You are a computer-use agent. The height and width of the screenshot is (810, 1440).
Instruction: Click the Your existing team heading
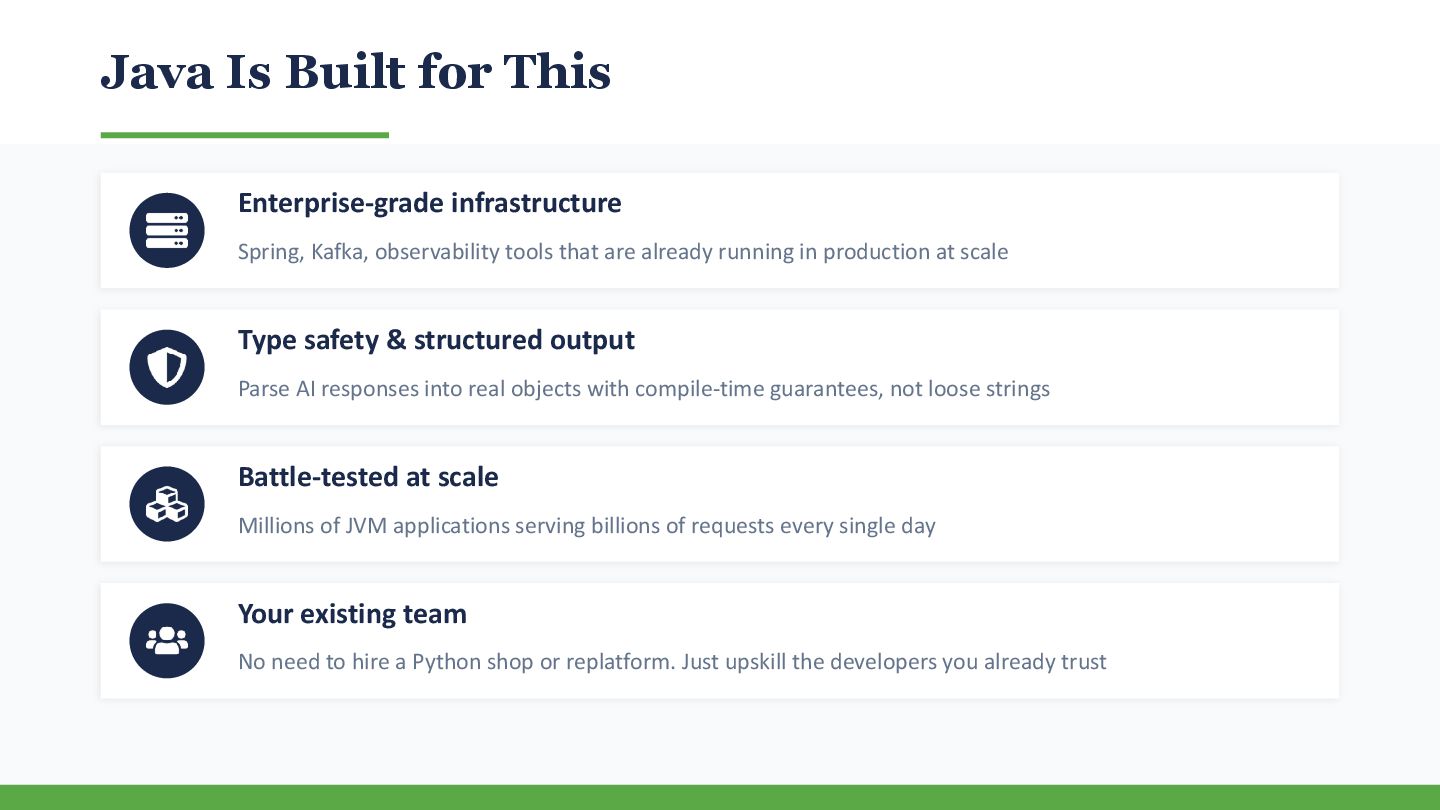point(352,614)
